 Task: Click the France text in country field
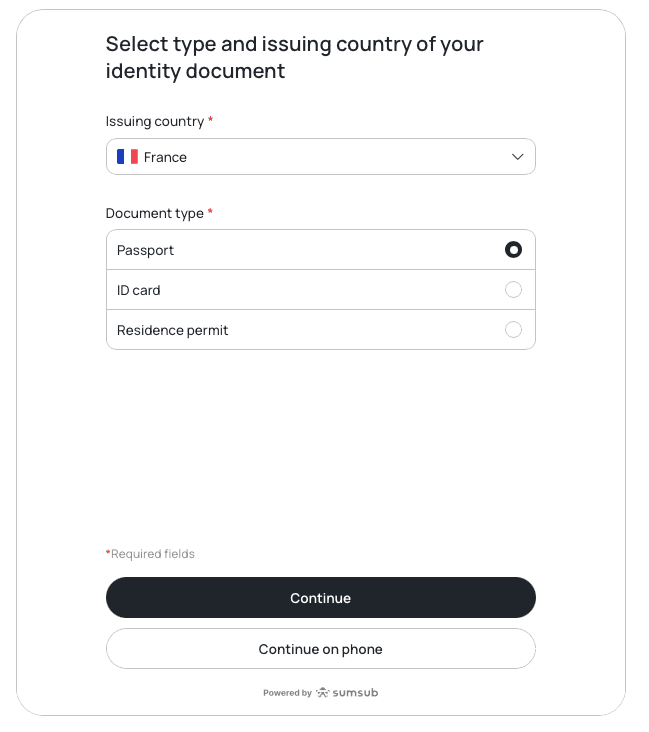pyautogui.click(x=165, y=157)
